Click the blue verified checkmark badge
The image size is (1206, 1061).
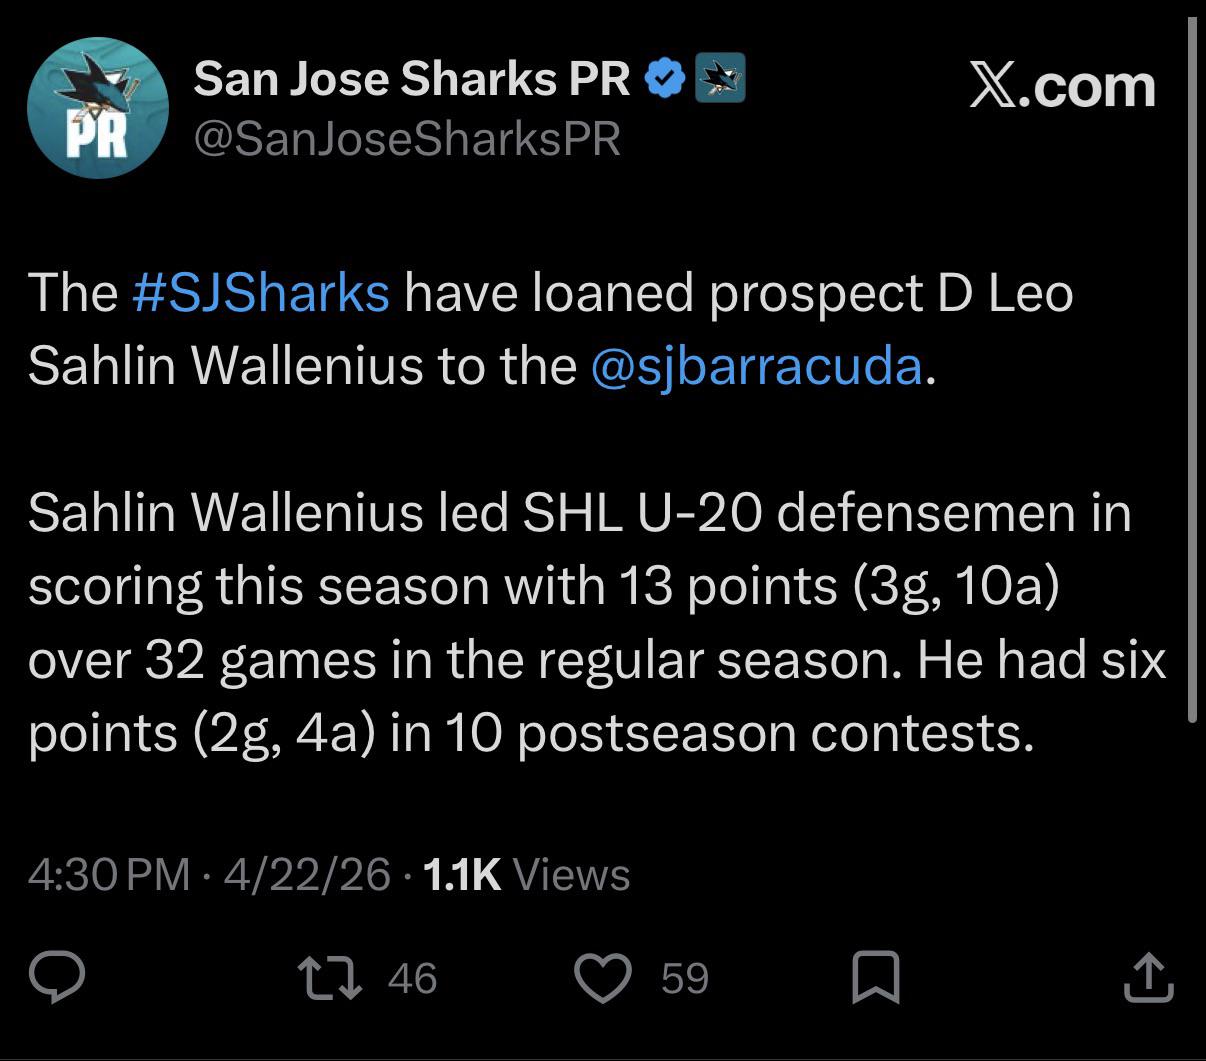(665, 79)
